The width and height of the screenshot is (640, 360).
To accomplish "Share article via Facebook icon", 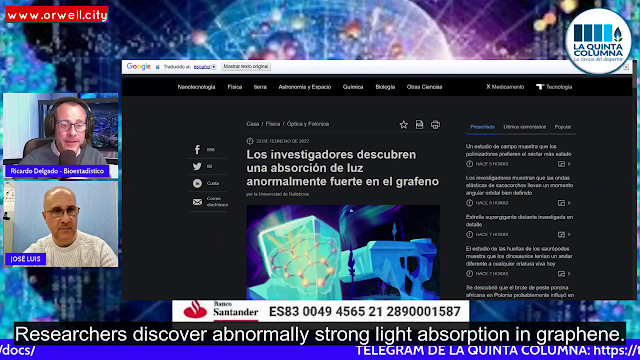I will pyautogui.click(x=197, y=150).
